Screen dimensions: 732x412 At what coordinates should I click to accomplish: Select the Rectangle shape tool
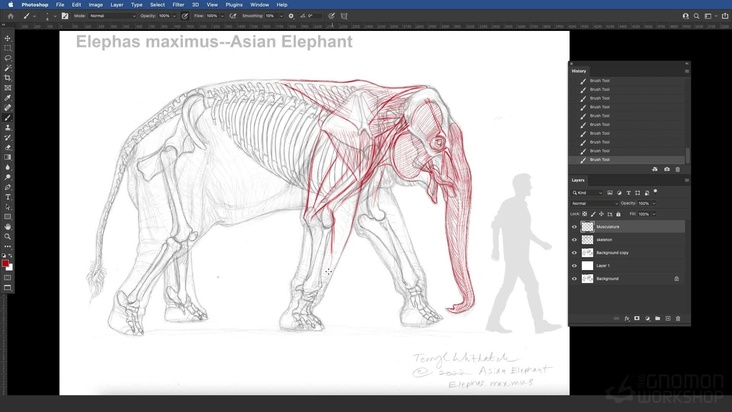[x=7, y=217]
